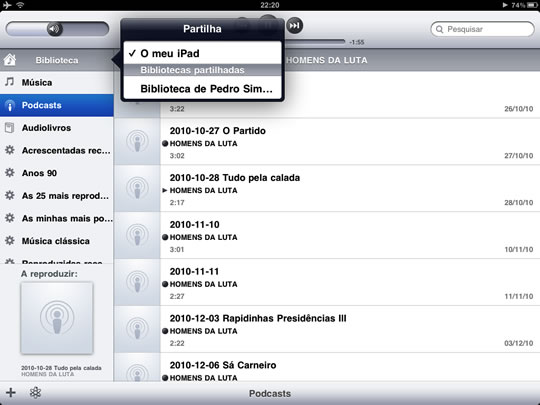Click unplayed dot of Rapidinhas Presidências III

pyautogui.click(x=165, y=331)
